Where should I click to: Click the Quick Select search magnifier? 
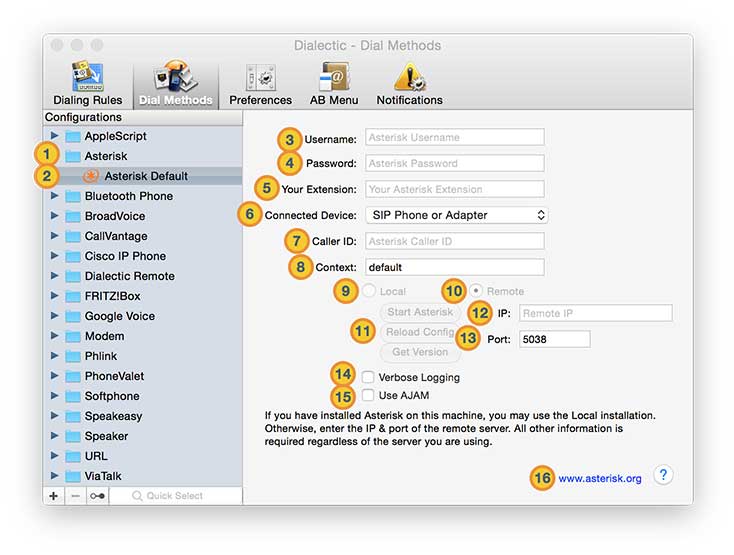point(137,496)
